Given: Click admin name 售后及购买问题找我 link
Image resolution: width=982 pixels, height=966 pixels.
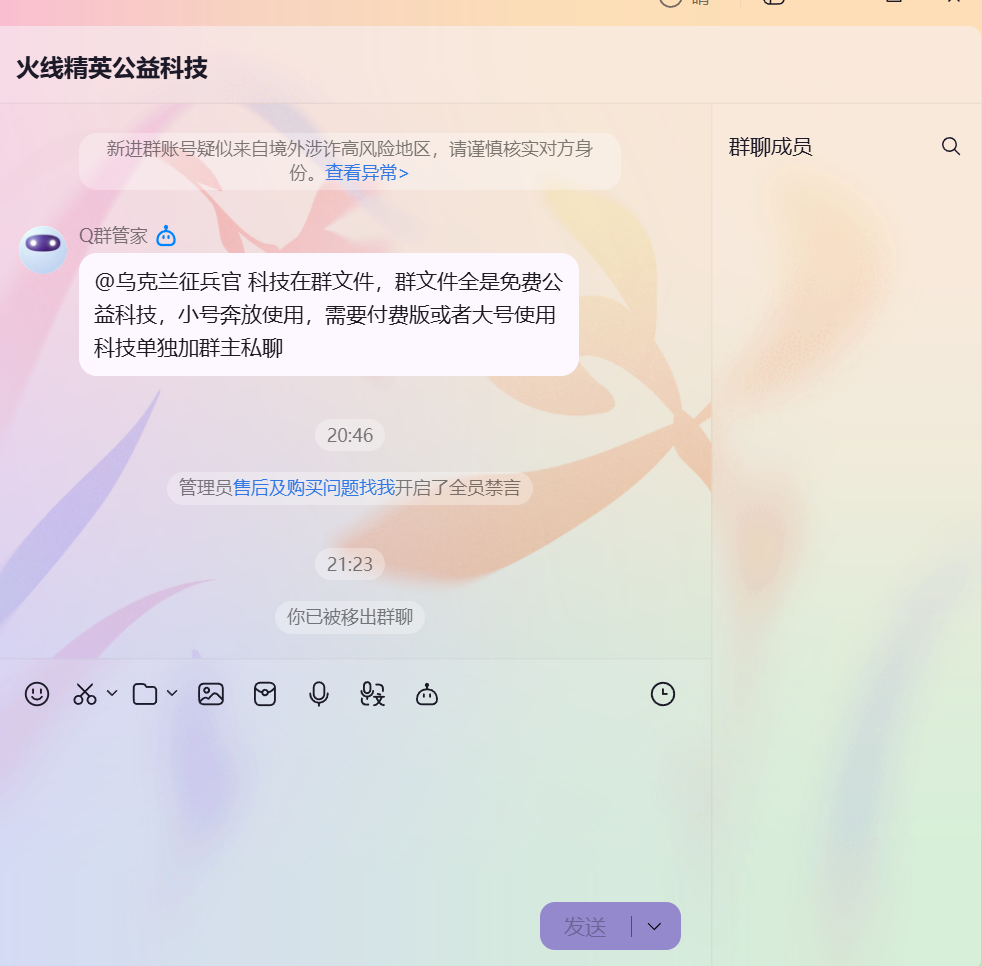Looking at the screenshot, I should click(x=314, y=487).
